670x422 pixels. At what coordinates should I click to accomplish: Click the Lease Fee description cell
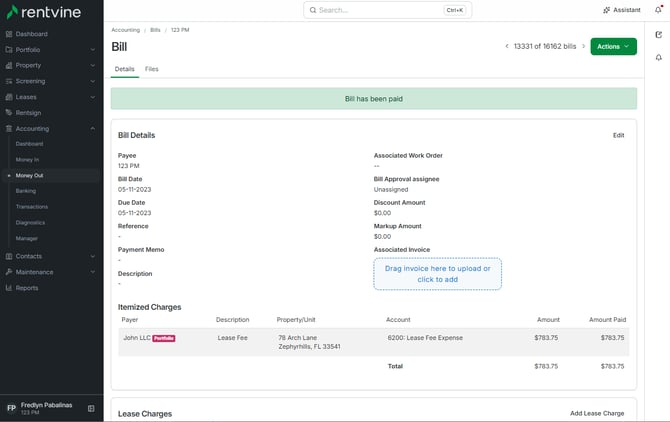click(232, 338)
